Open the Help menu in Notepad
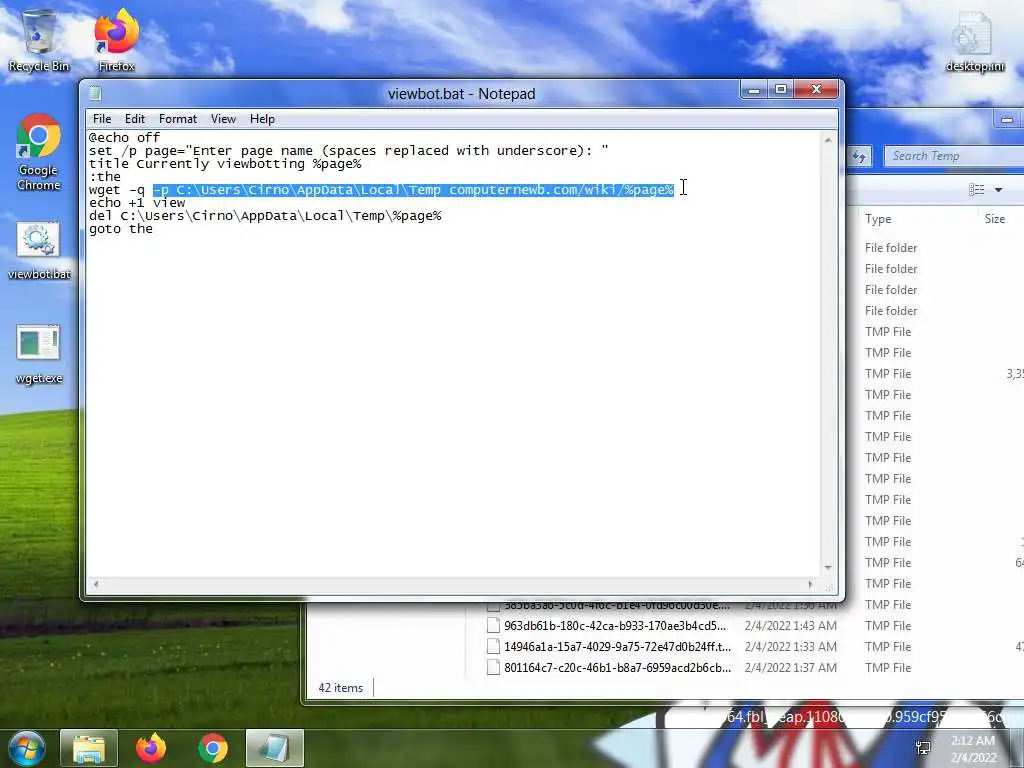 262,119
